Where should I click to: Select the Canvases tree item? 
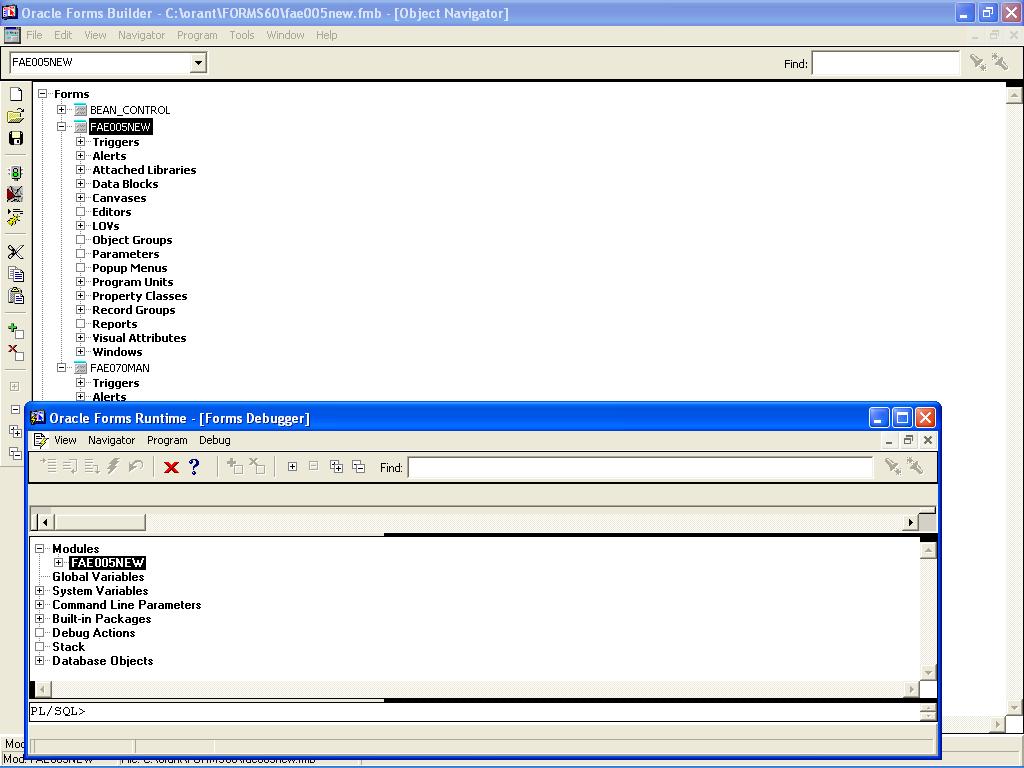click(x=119, y=198)
